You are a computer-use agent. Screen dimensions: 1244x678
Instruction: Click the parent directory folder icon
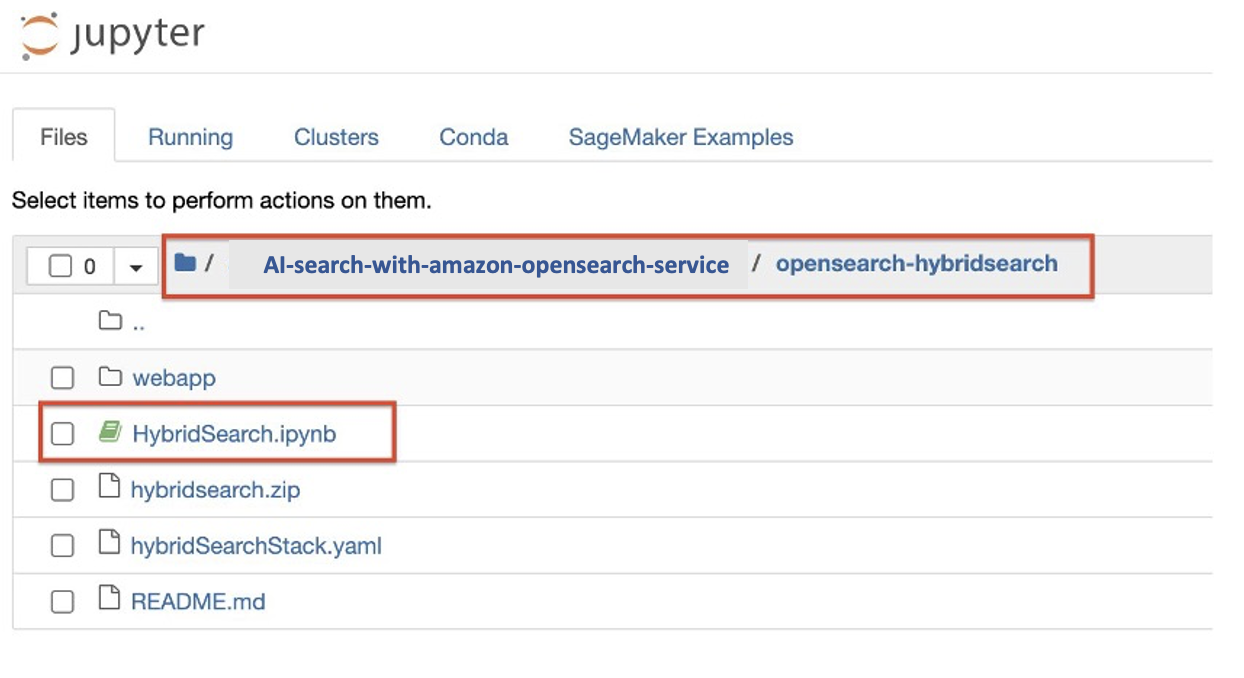tap(110, 321)
